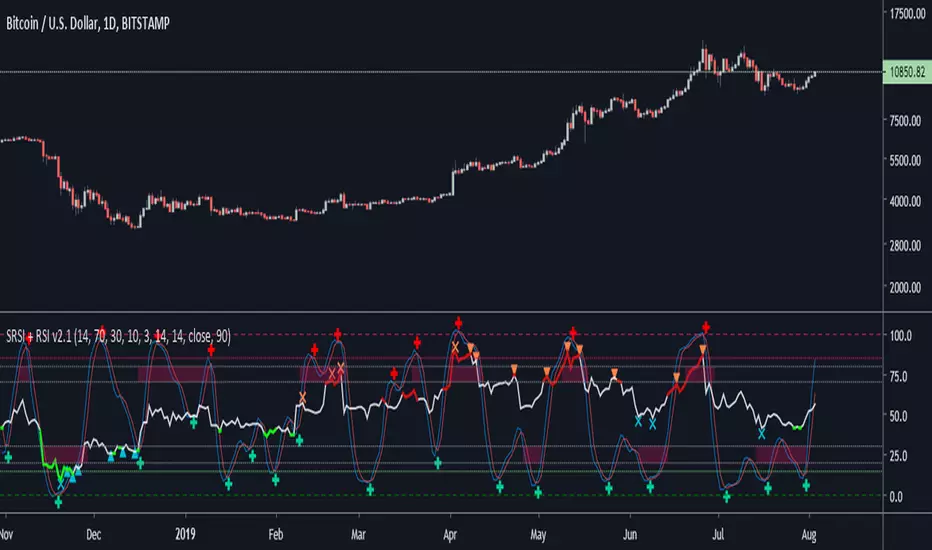Click the 25.0 indicator scale label
The image size is (932, 550).
point(898,456)
